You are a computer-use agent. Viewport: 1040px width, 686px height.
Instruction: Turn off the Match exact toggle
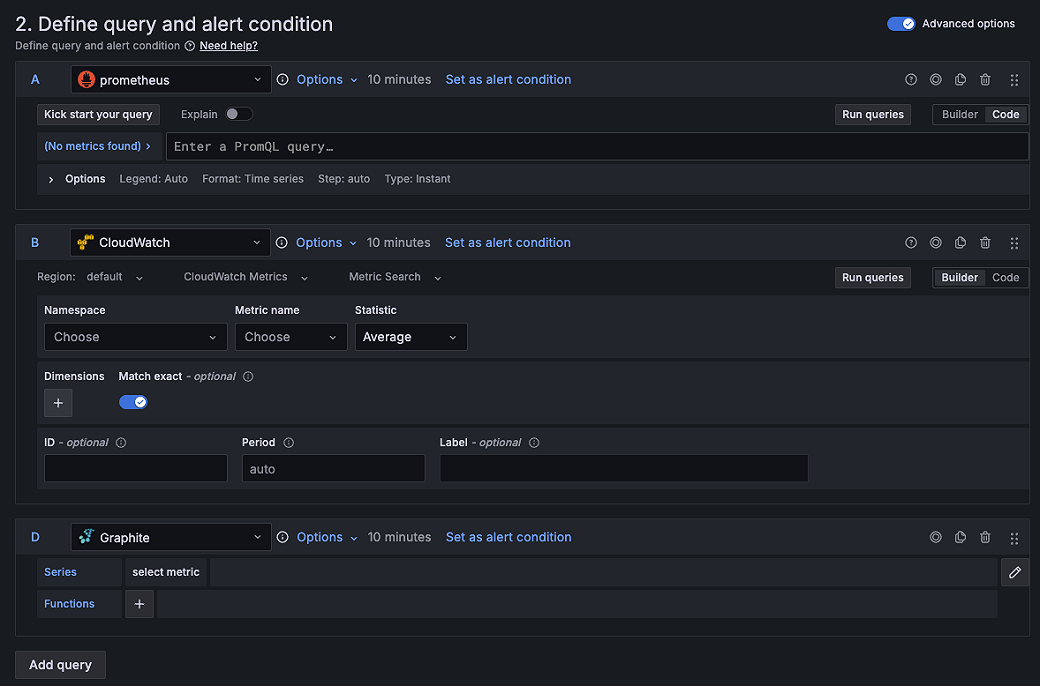pyautogui.click(x=133, y=401)
